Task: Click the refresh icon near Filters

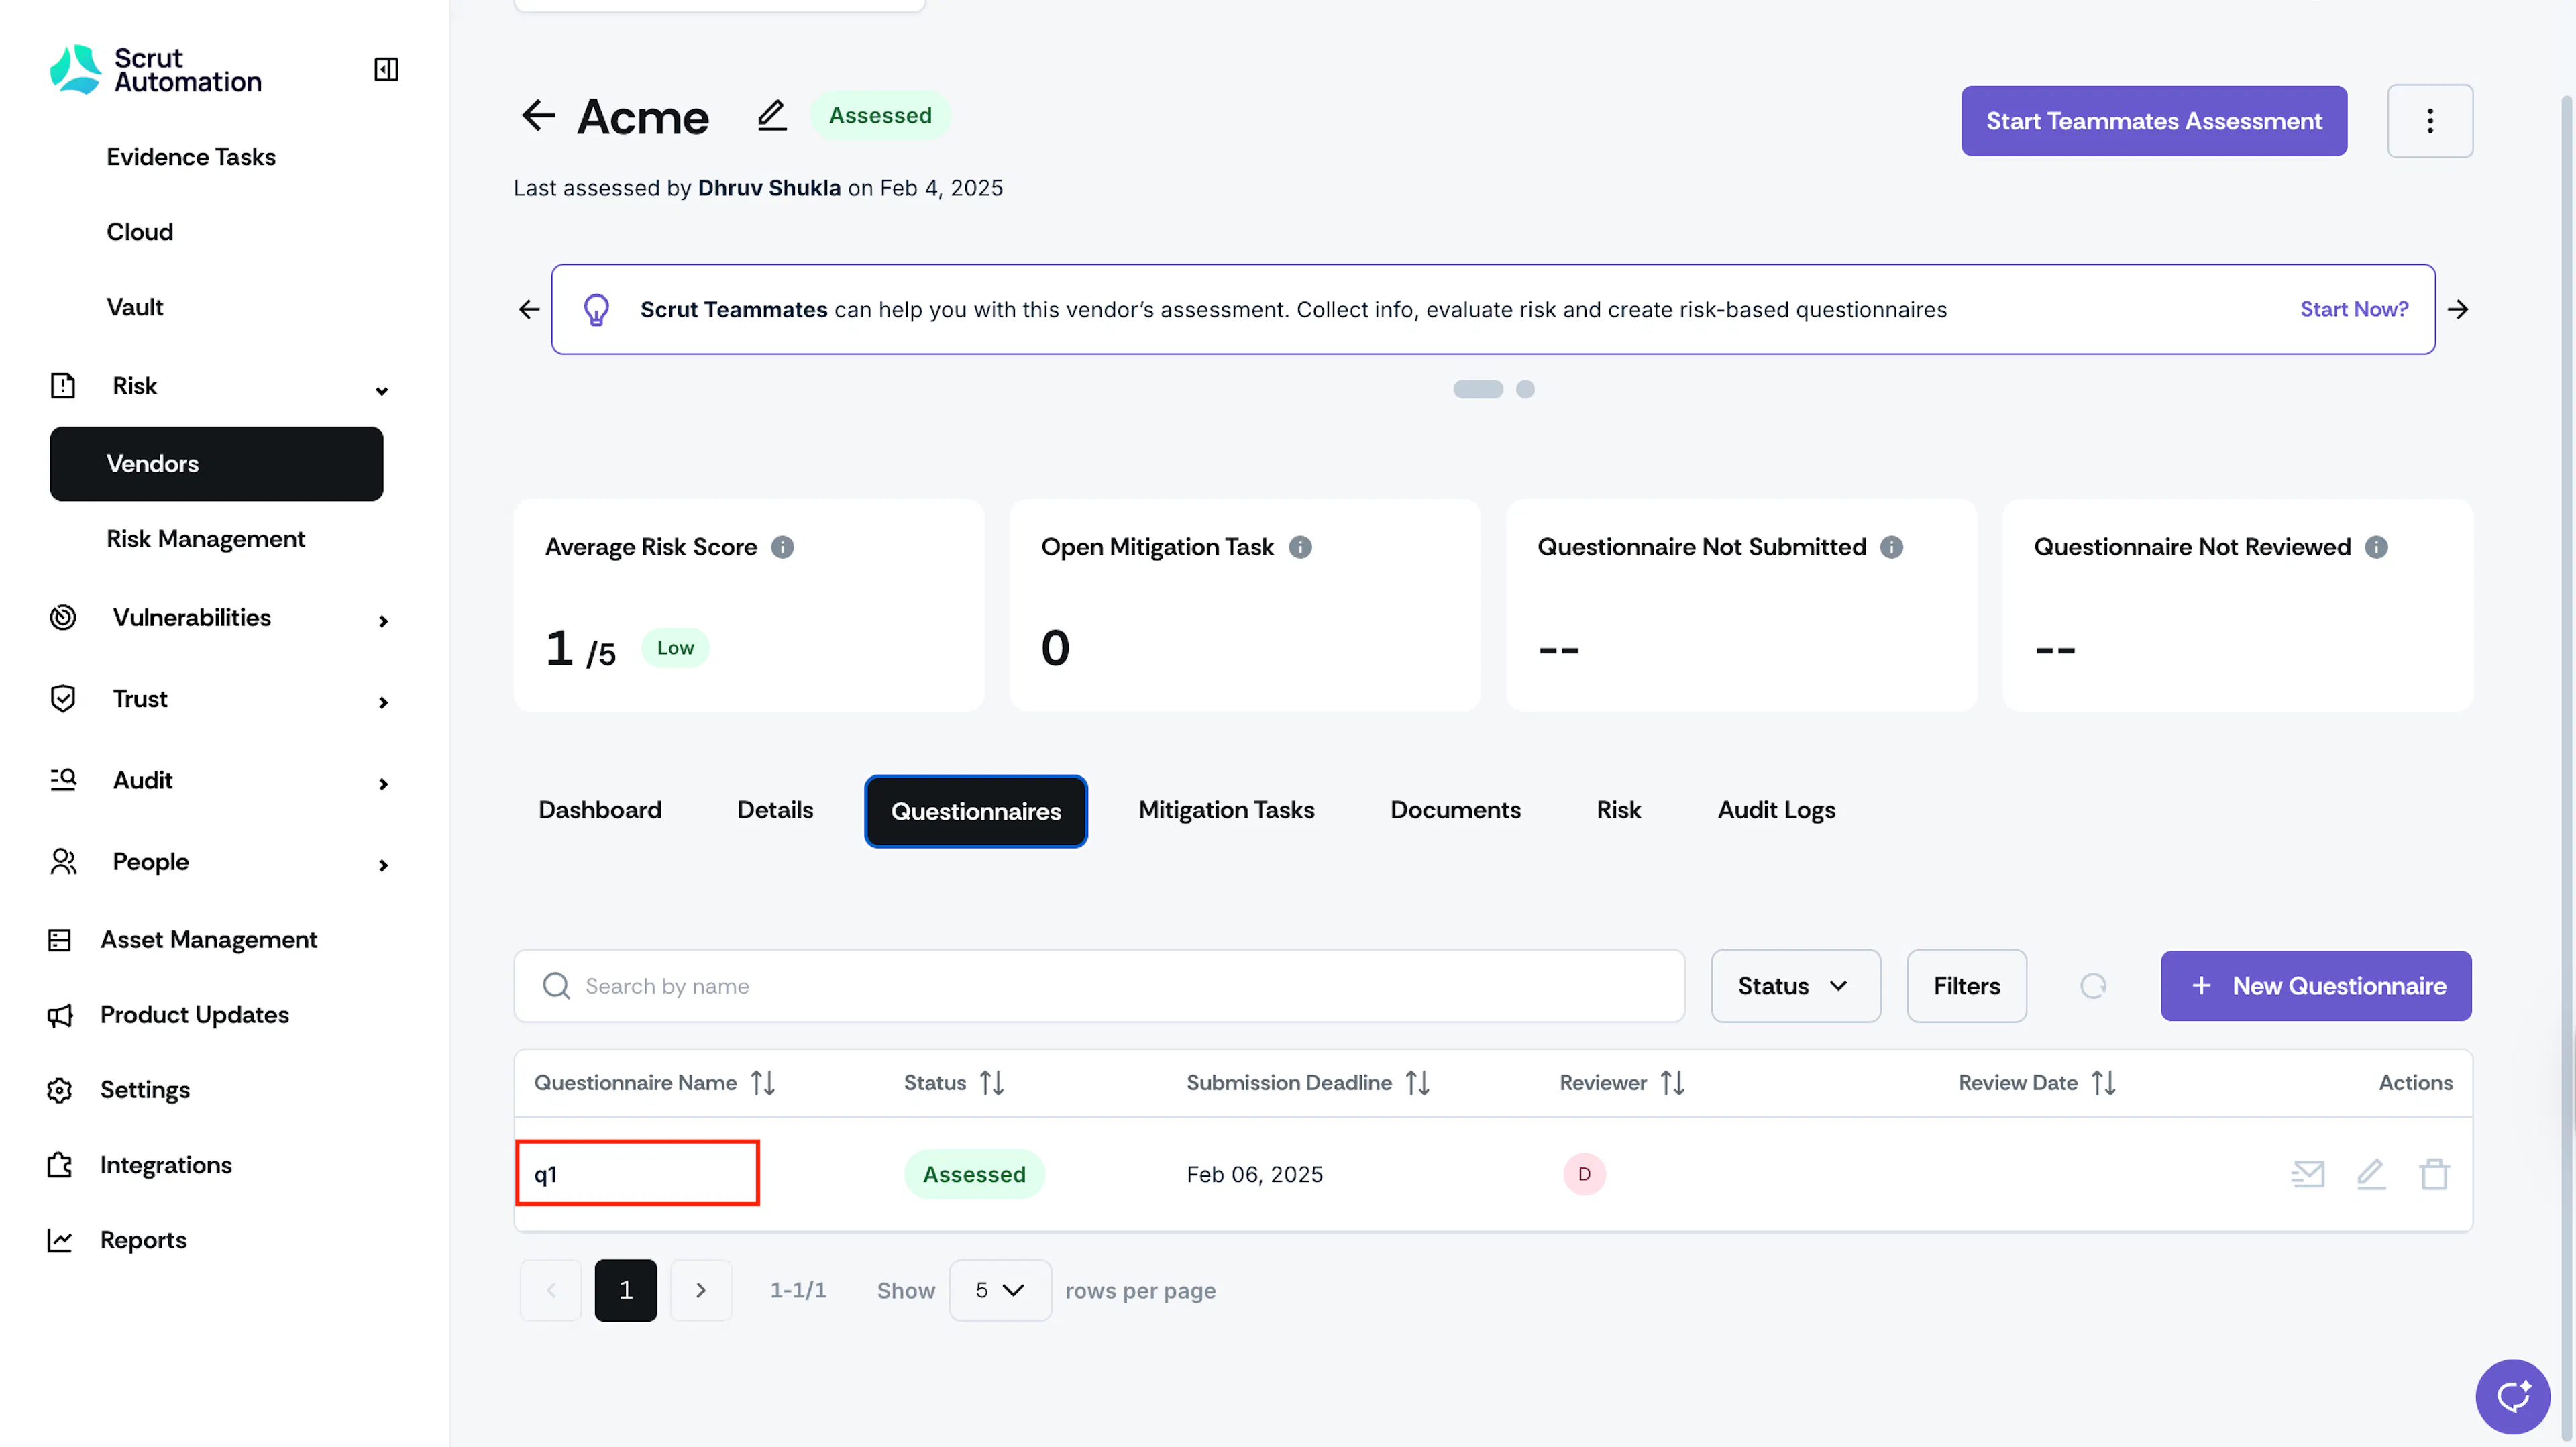Action: pos(2093,986)
